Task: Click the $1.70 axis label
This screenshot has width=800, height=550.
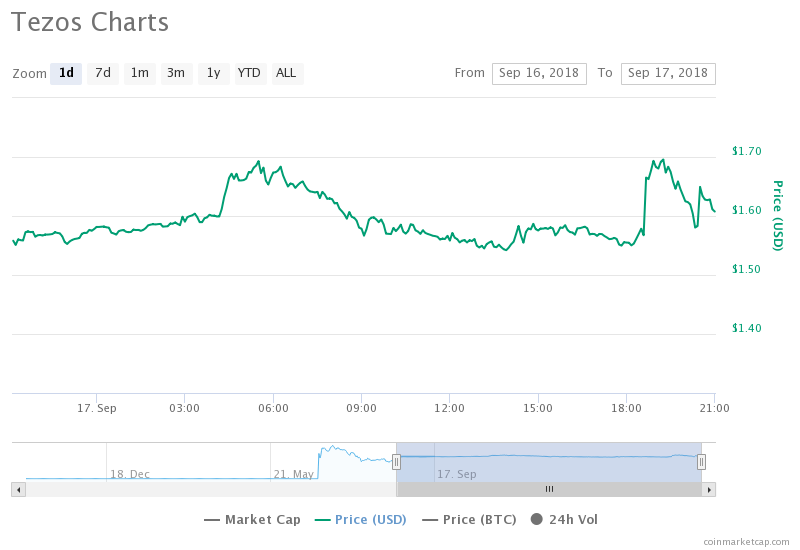Action: pyautogui.click(x=746, y=151)
